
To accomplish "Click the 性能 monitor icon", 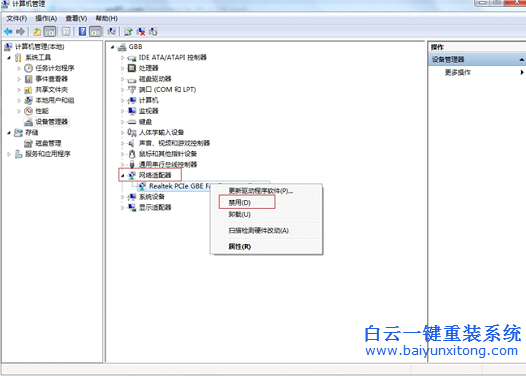I will (x=29, y=111).
